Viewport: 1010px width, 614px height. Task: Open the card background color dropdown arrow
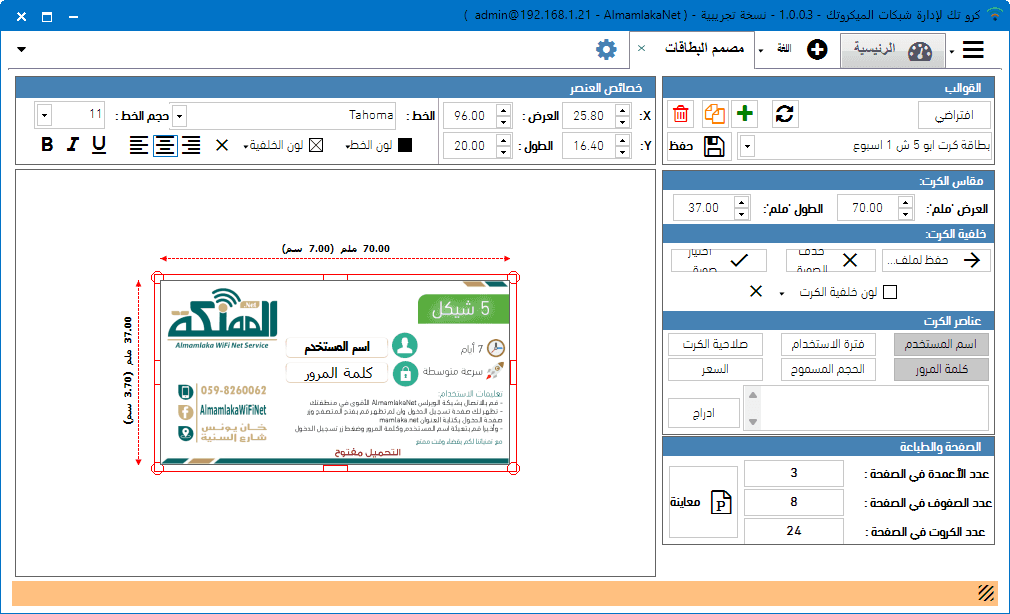782,293
